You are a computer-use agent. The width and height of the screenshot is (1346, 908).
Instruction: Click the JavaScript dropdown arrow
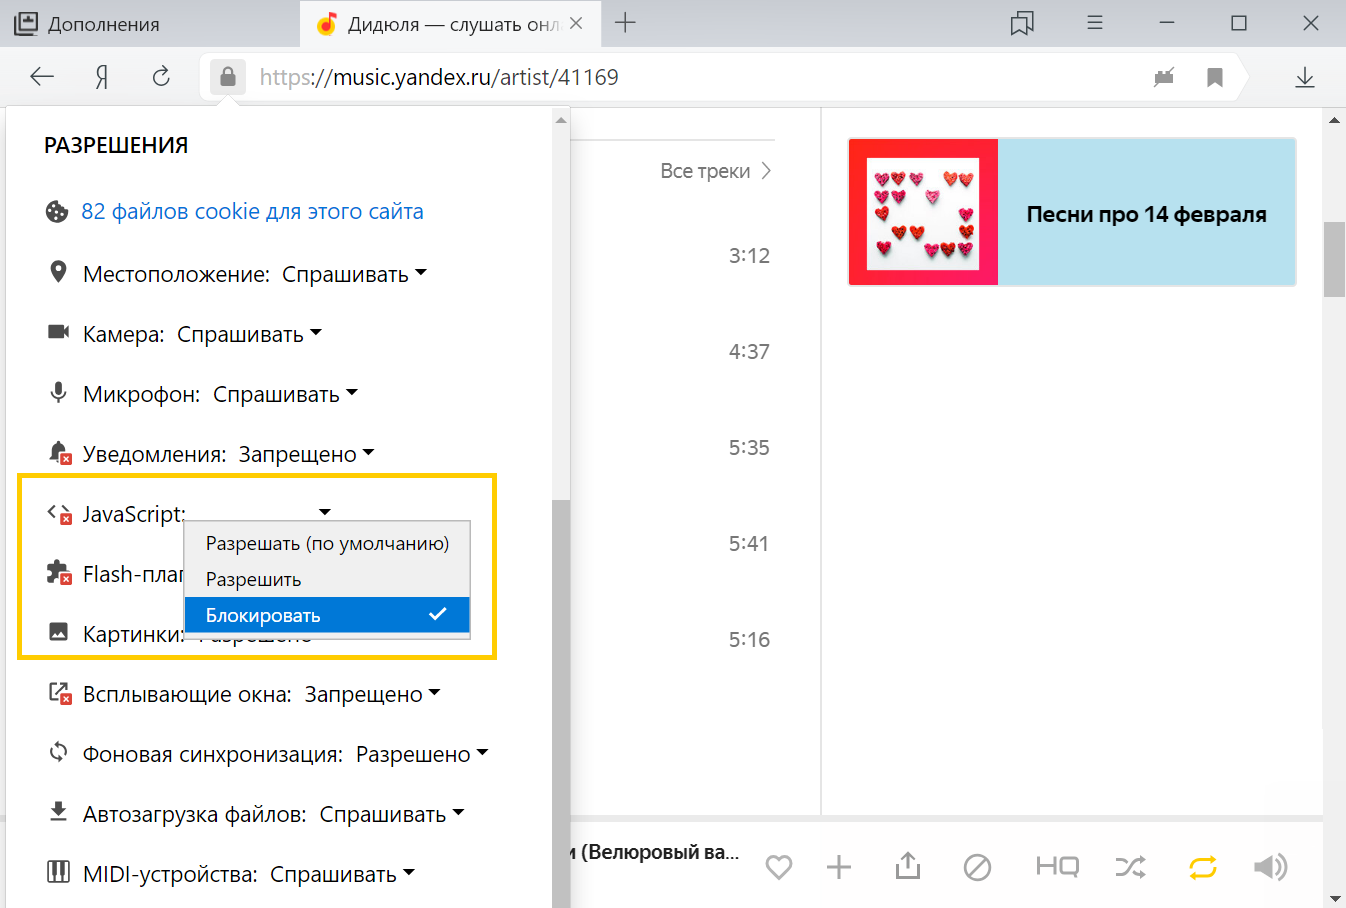tap(325, 513)
